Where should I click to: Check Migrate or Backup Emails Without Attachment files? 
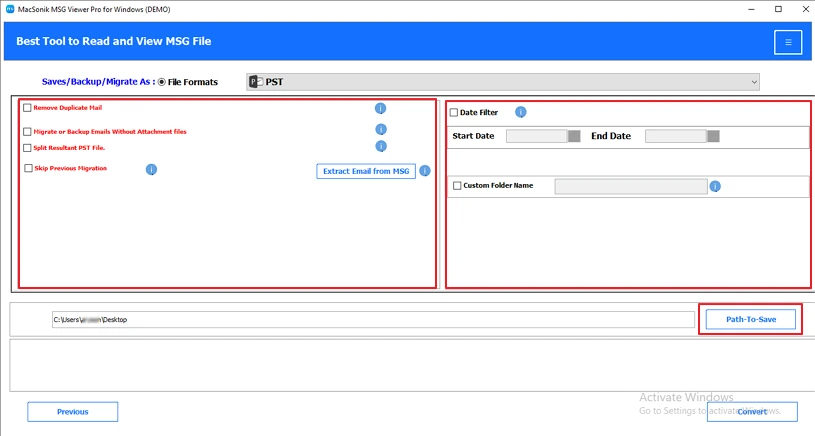[27, 132]
